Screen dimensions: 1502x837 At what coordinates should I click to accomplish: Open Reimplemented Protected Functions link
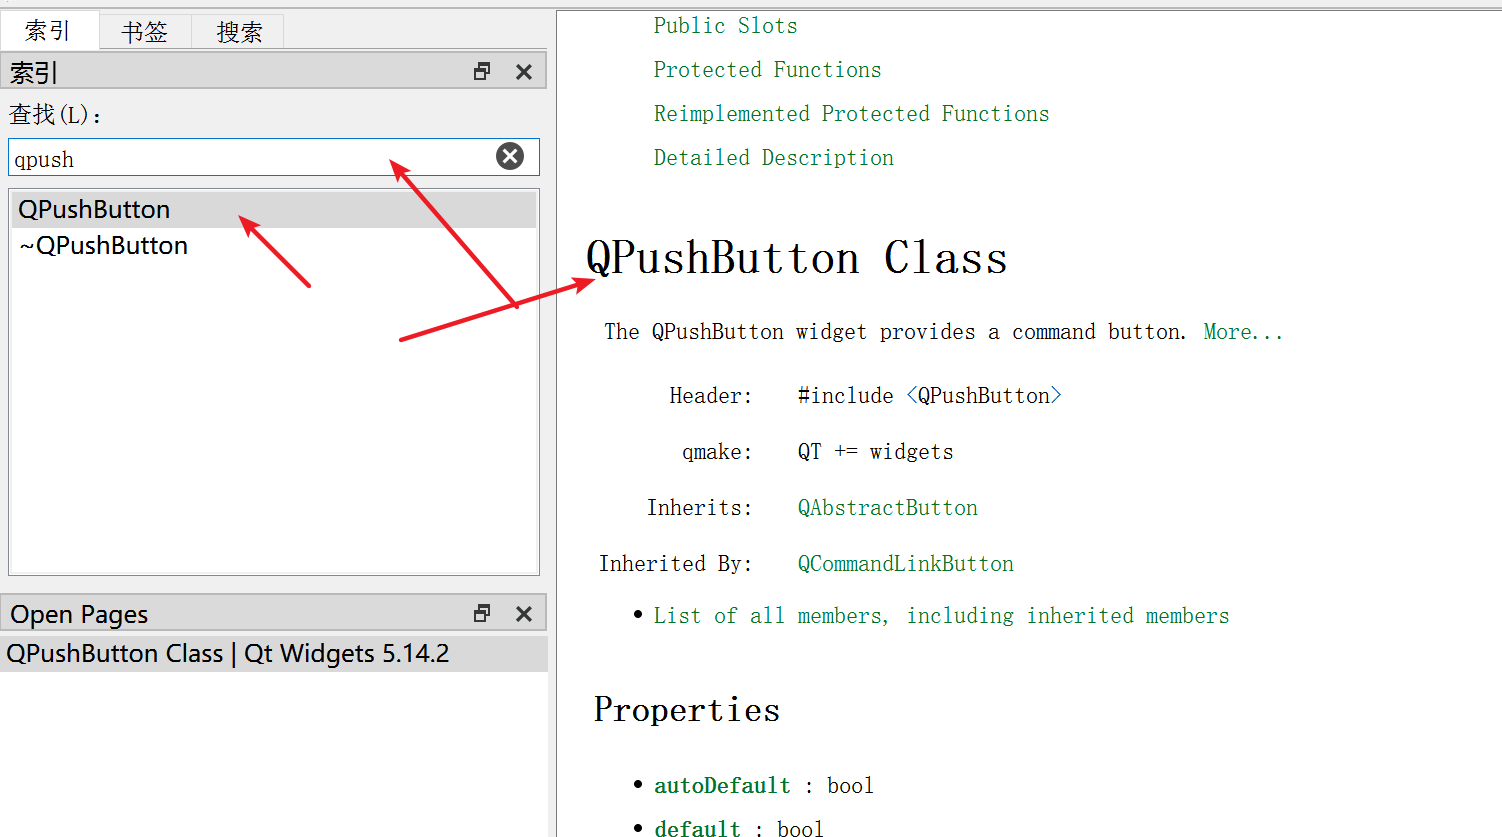coord(852,114)
